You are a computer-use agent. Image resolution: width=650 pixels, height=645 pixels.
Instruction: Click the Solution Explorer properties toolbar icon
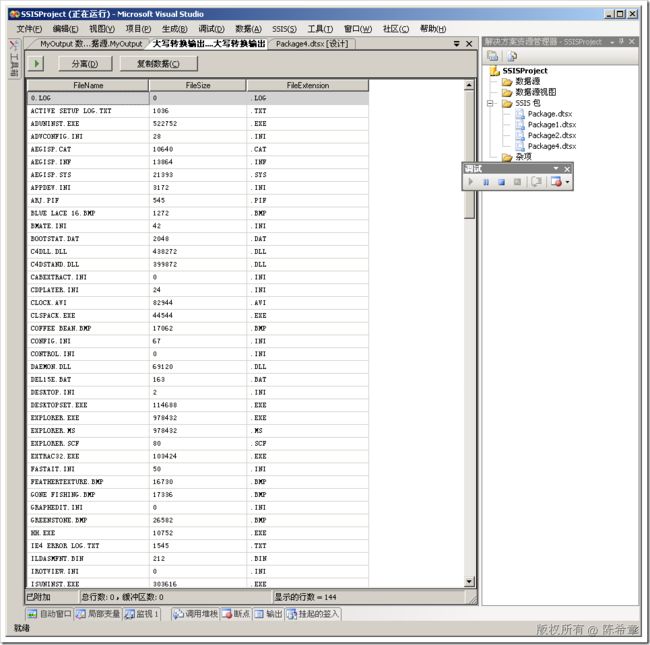point(492,56)
